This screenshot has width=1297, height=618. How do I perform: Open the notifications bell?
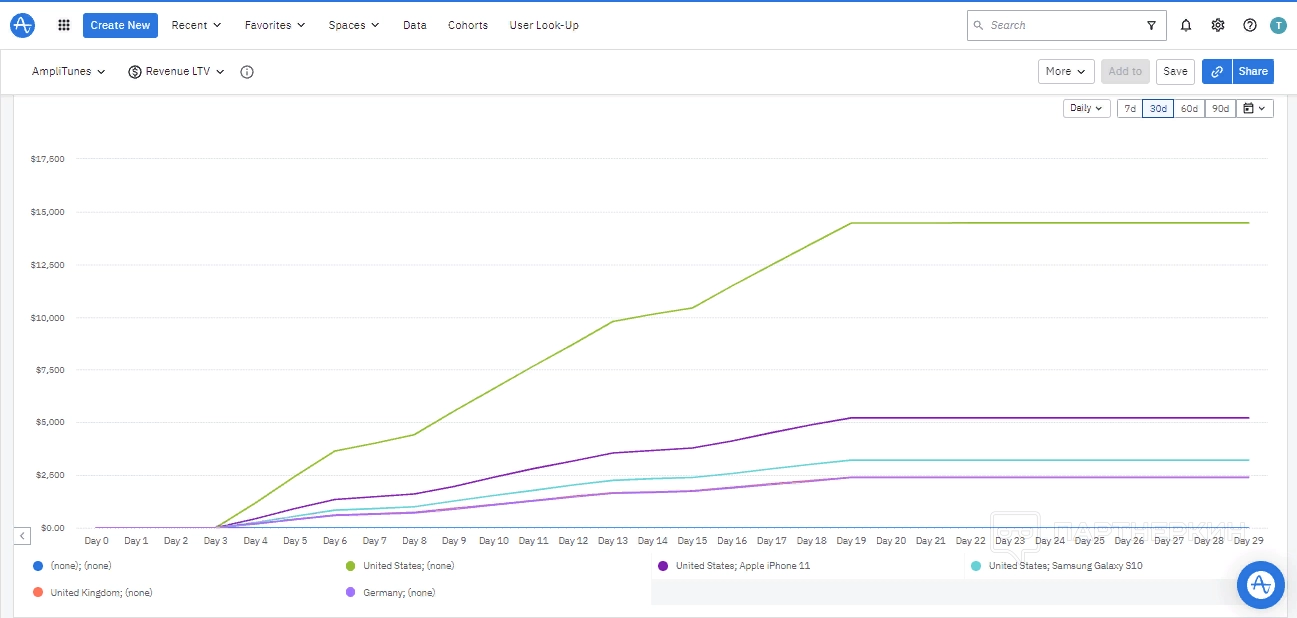(1186, 25)
